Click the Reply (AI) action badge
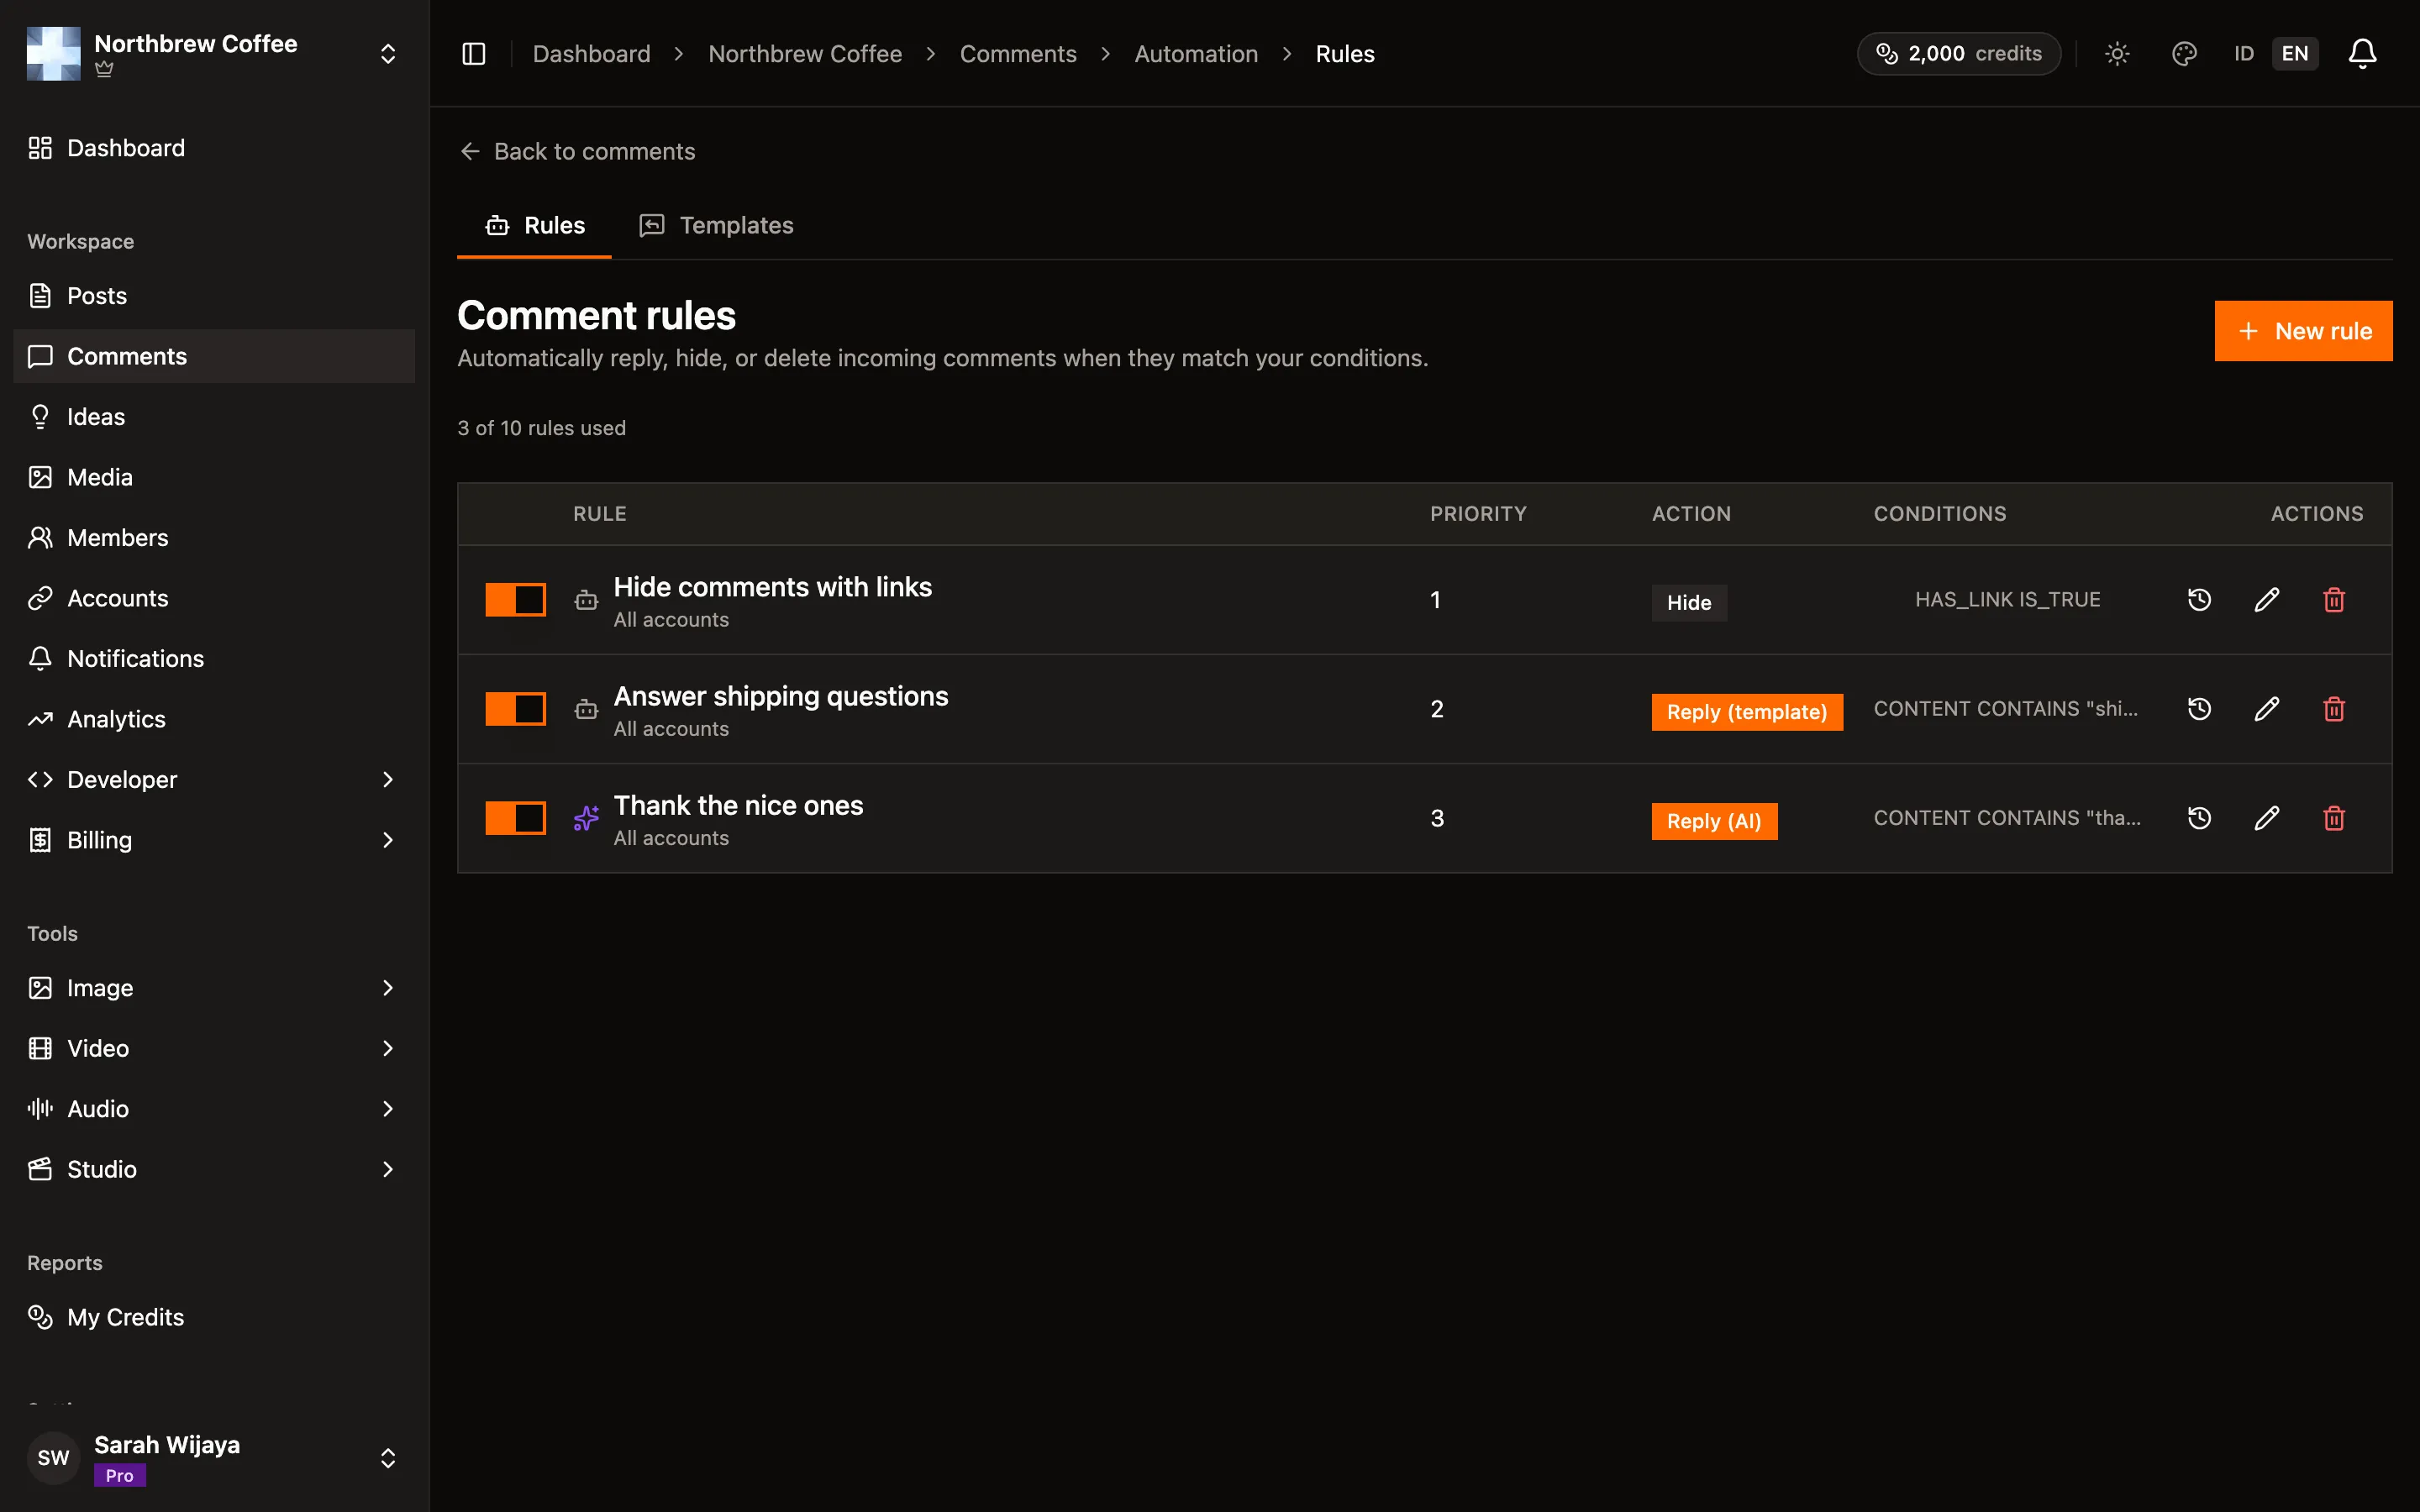 tap(1714, 821)
